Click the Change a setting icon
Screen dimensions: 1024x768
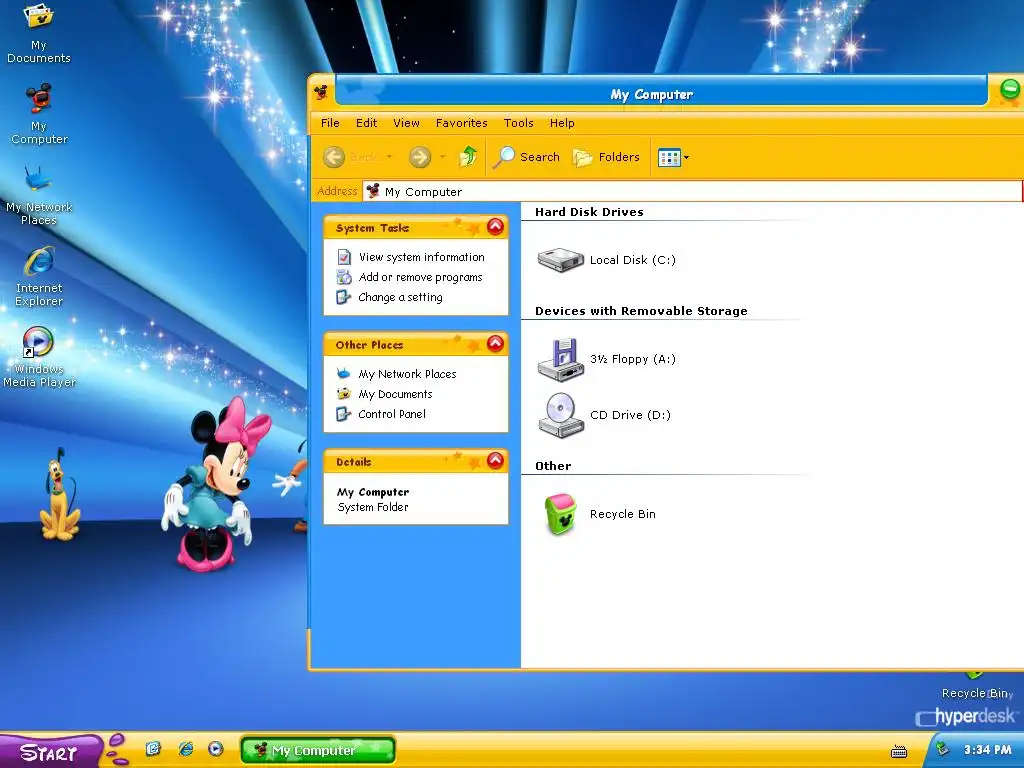[344, 297]
